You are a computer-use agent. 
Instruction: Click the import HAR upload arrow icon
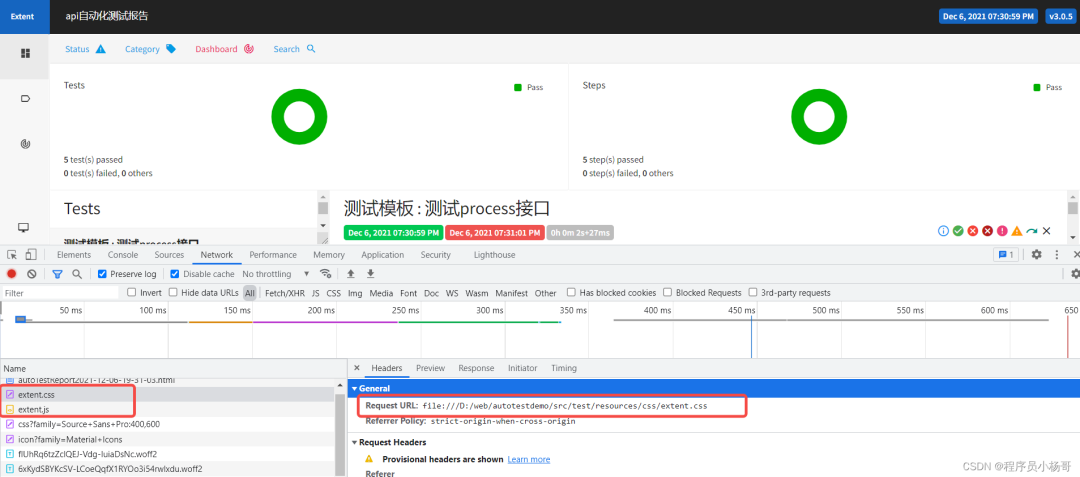[x=351, y=274]
